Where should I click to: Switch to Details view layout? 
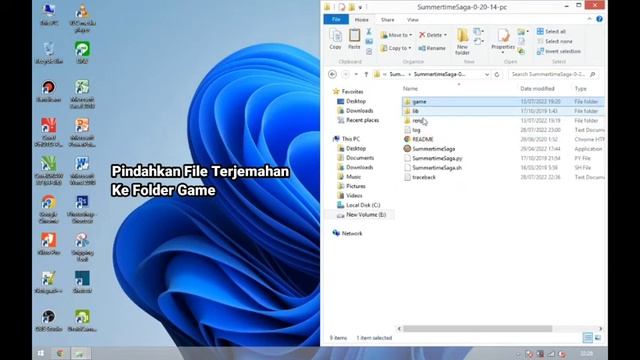(587, 338)
